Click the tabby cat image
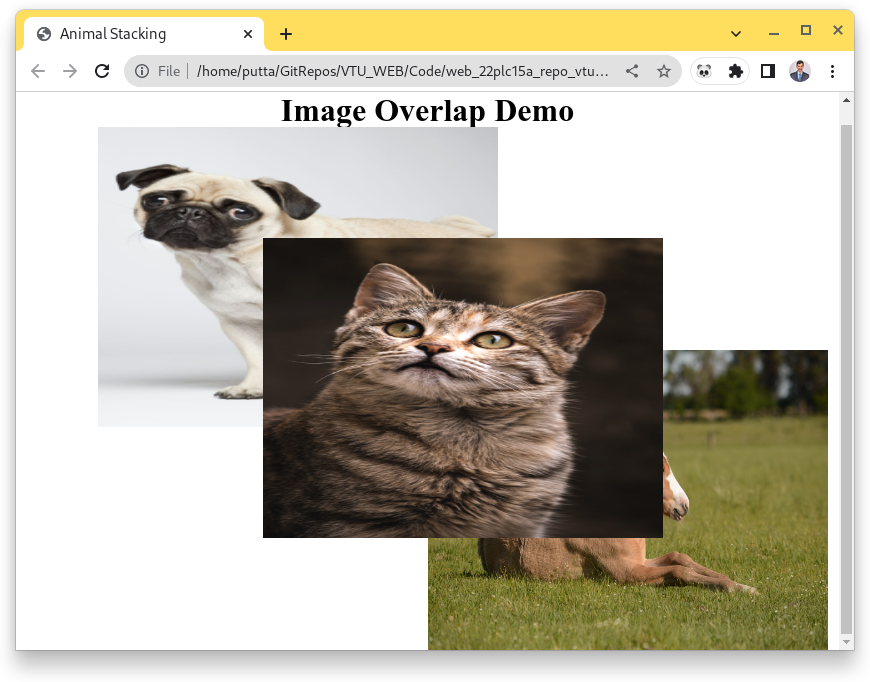The width and height of the screenshot is (870, 682). [x=463, y=388]
